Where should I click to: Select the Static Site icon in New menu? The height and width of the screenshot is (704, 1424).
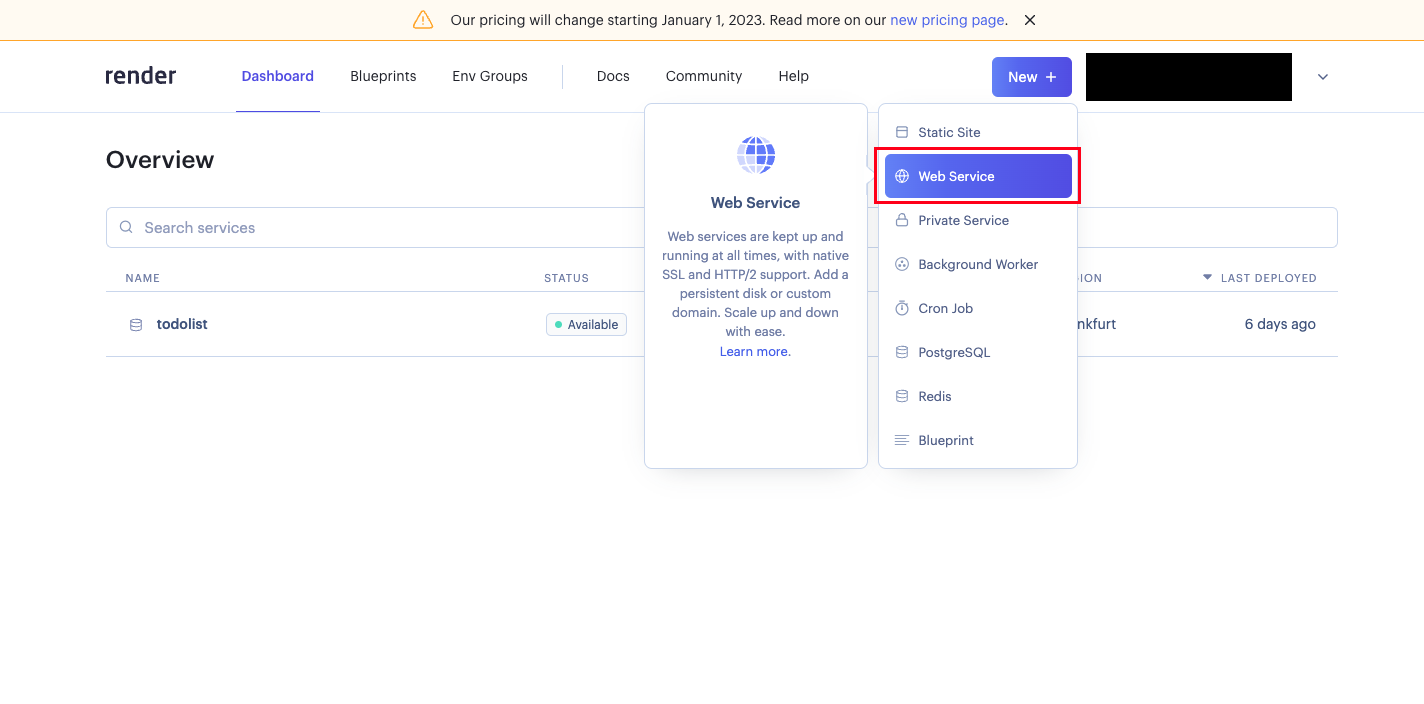coord(903,132)
